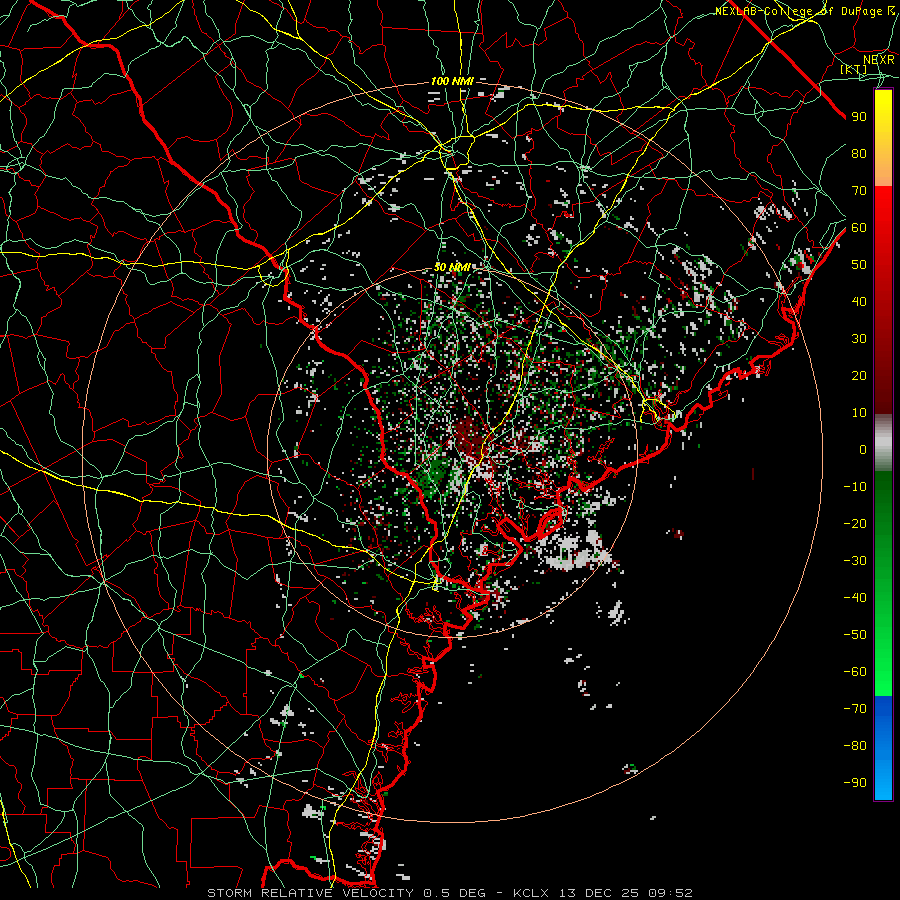Click the -40 scale label
The image size is (900, 900).
click(855, 598)
